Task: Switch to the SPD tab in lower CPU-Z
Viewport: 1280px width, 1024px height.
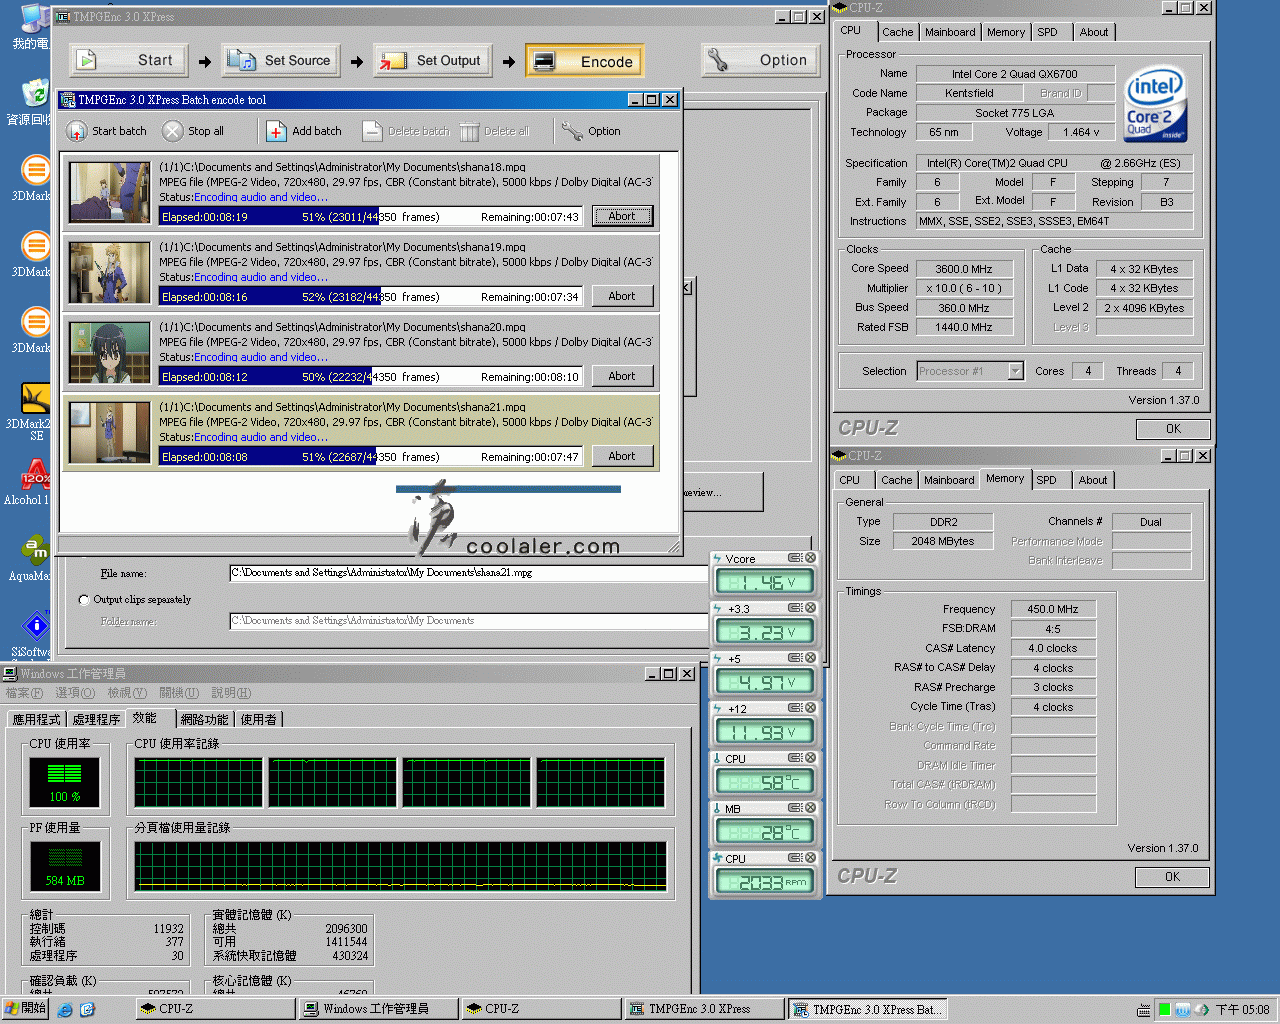Action: point(1046,480)
